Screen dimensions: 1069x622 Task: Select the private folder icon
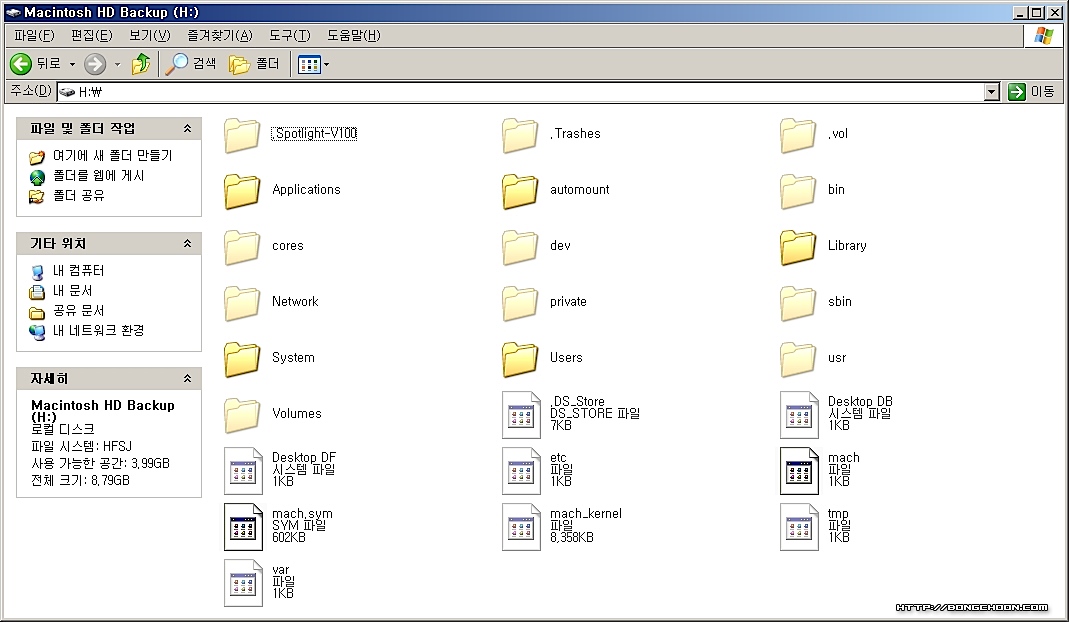click(x=520, y=302)
